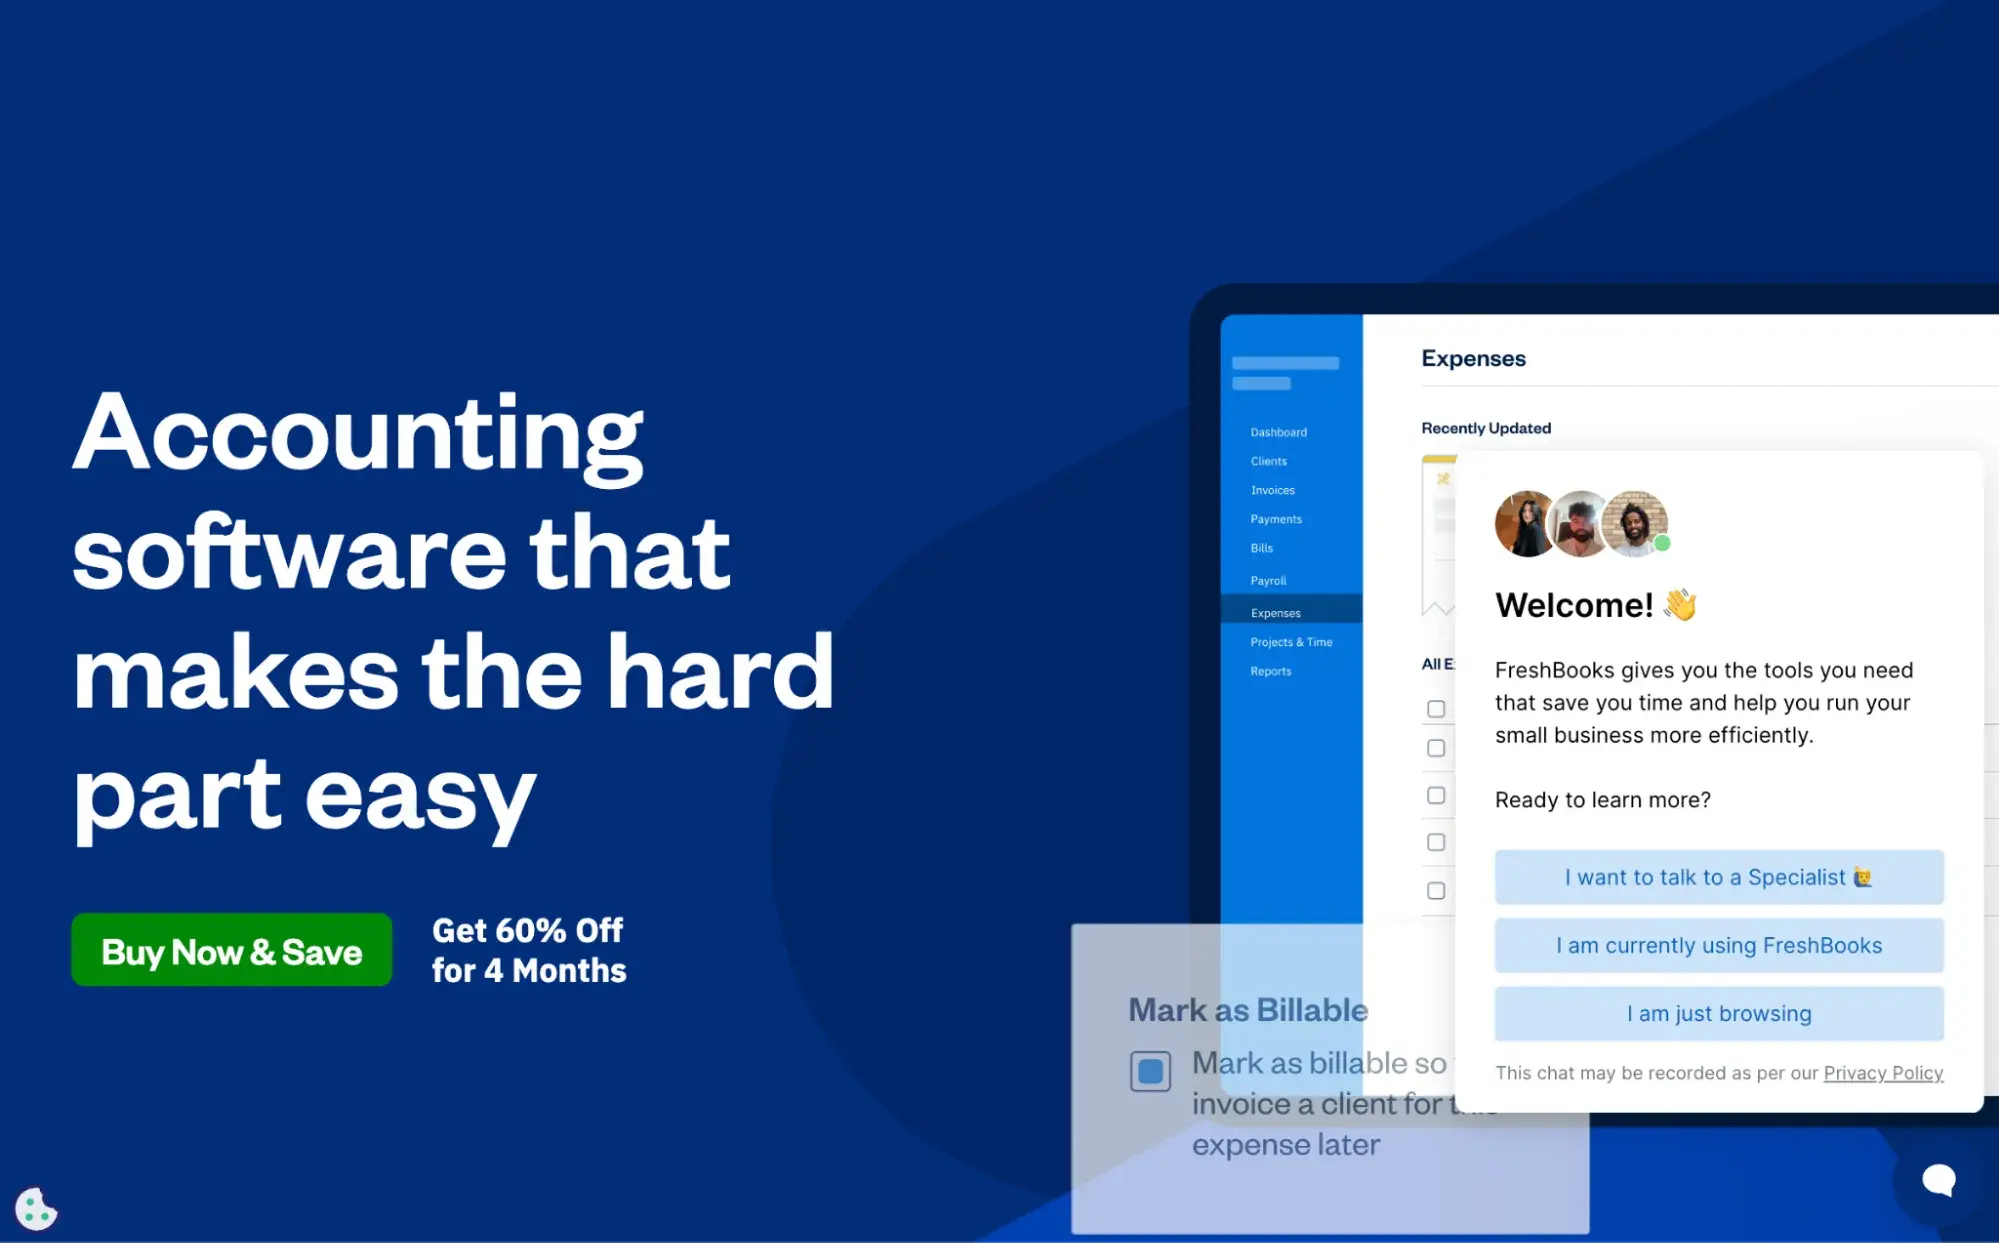Click the Projects & Time icon
Image resolution: width=1999 pixels, height=1243 pixels.
pos(1290,642)
